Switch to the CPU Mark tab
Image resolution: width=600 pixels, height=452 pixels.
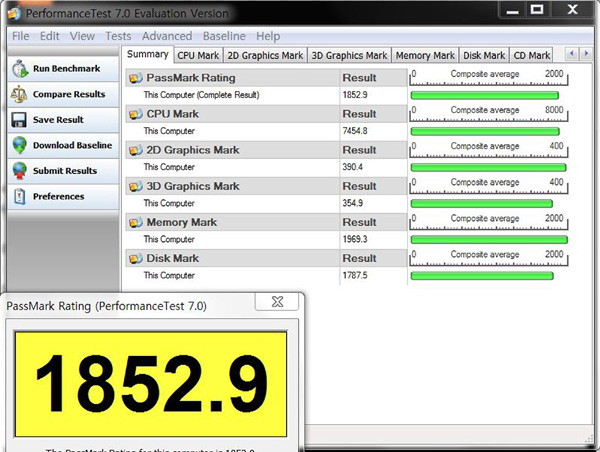198,55
